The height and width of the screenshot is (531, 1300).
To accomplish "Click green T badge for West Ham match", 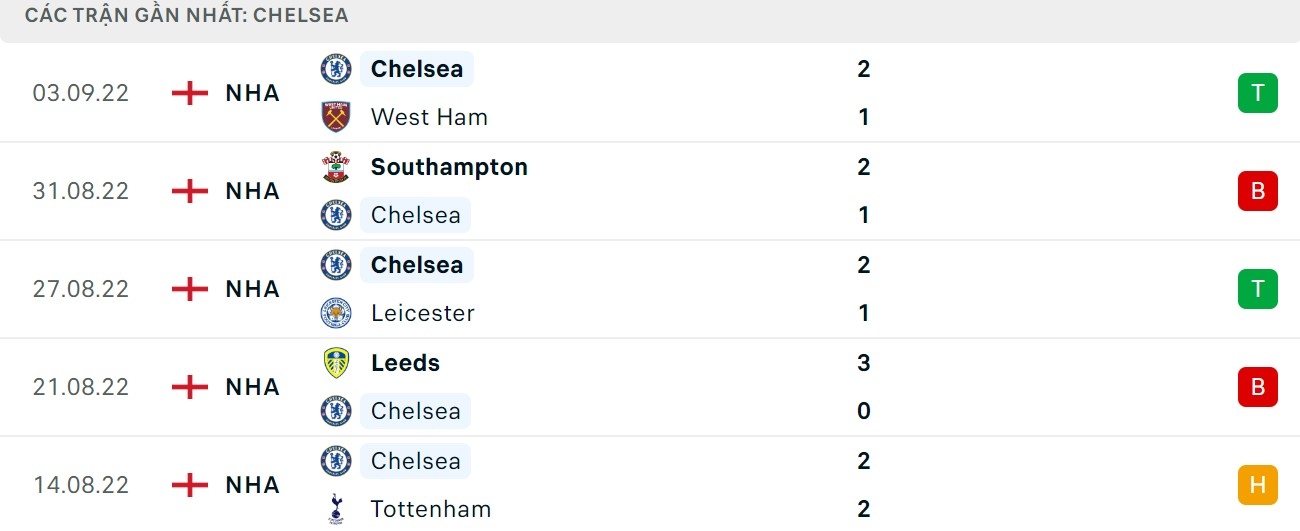I will [1257, 93].
